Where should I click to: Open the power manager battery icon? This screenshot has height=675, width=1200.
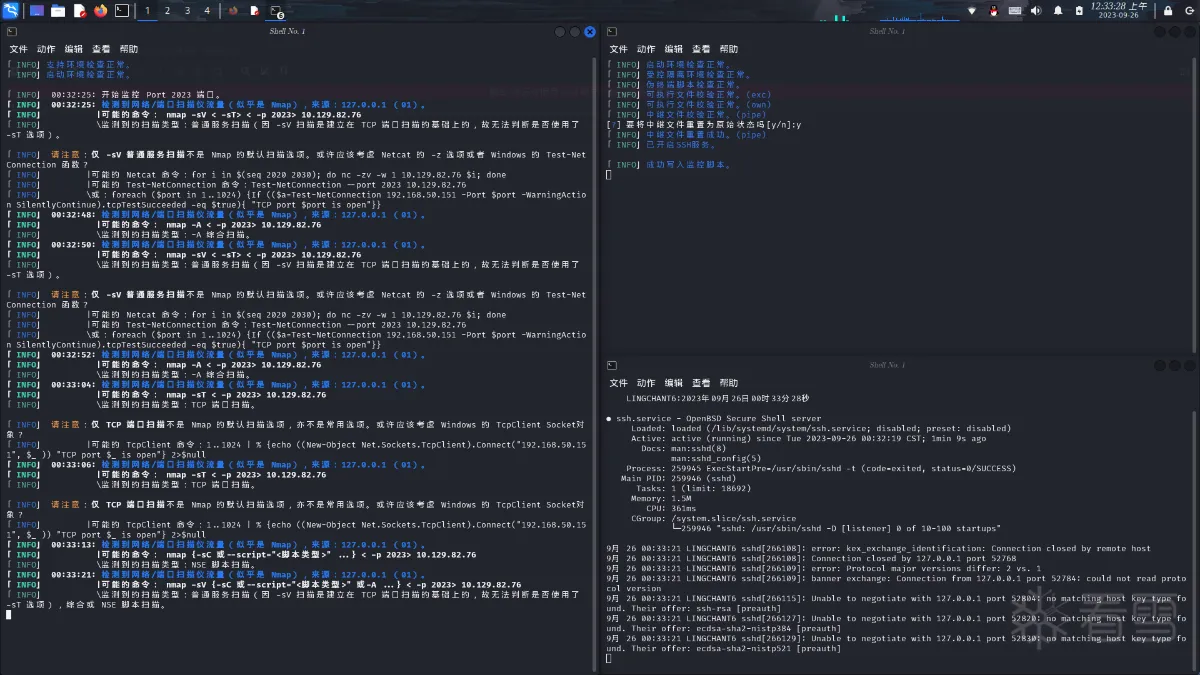click(x=1079, y=11)
